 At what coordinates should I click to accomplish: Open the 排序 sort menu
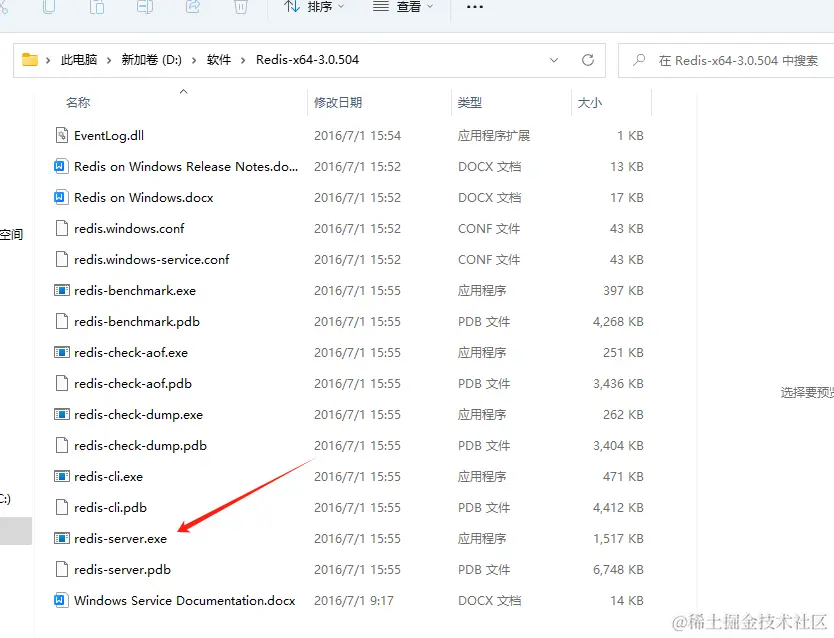pos(314,6)
